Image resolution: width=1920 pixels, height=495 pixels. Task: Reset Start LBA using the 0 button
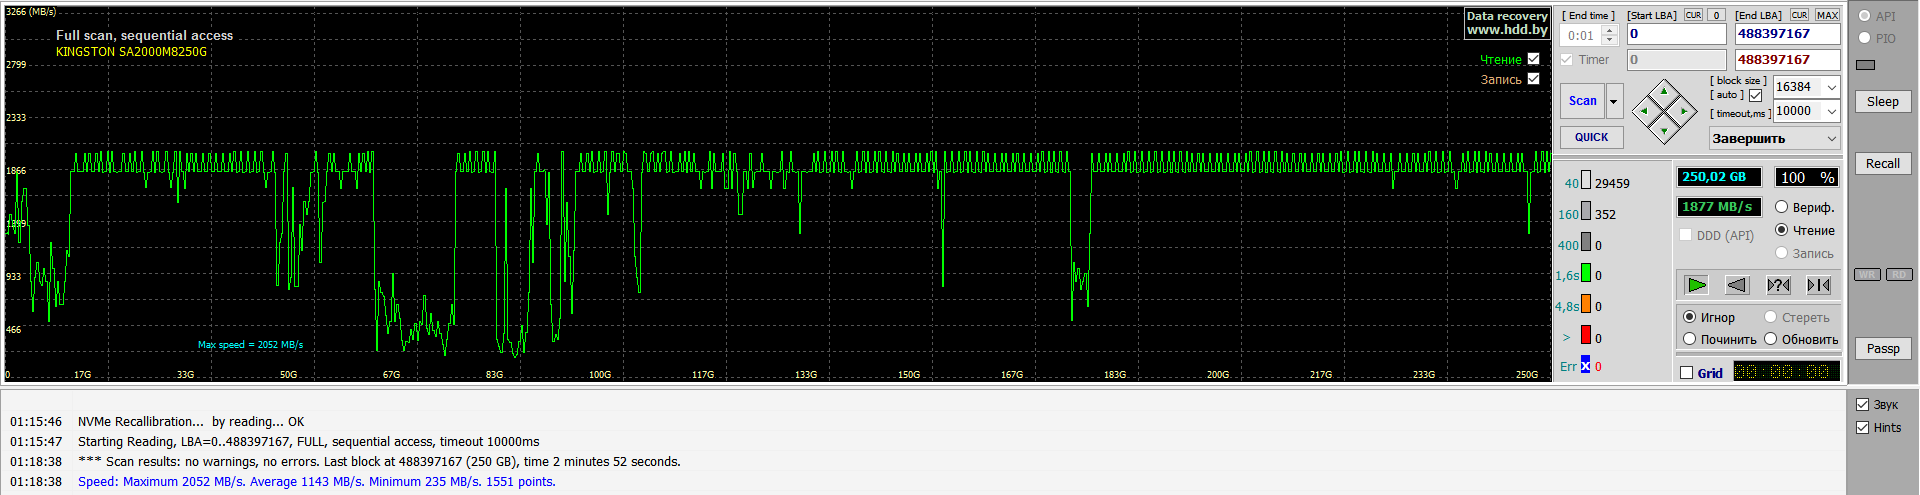pos(1716,15)
